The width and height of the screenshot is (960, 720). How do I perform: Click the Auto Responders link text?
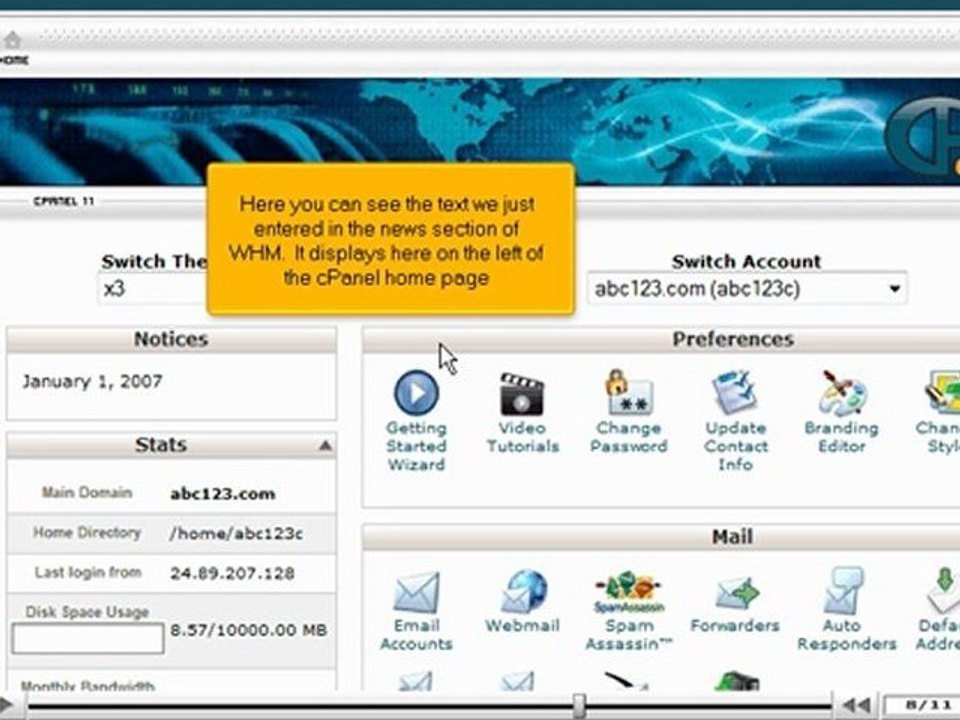pos(847,635)
